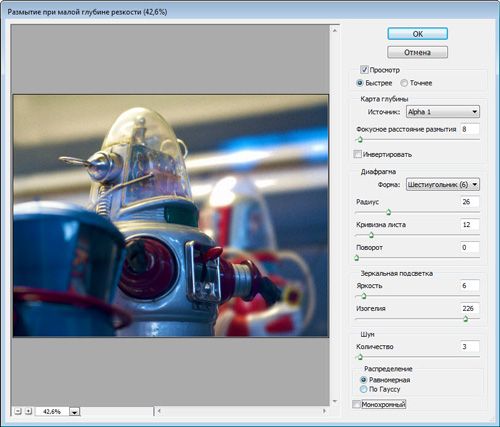The image size is (500, 427).
Task: Click the zoom in plus icon
Action: pyautogui.click(x=29, y=411)
